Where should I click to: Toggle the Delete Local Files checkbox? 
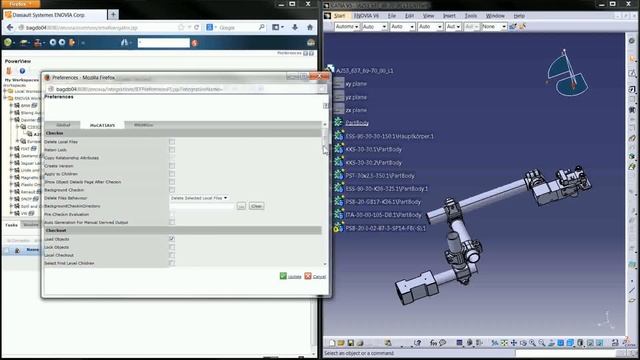click(172, 142)
